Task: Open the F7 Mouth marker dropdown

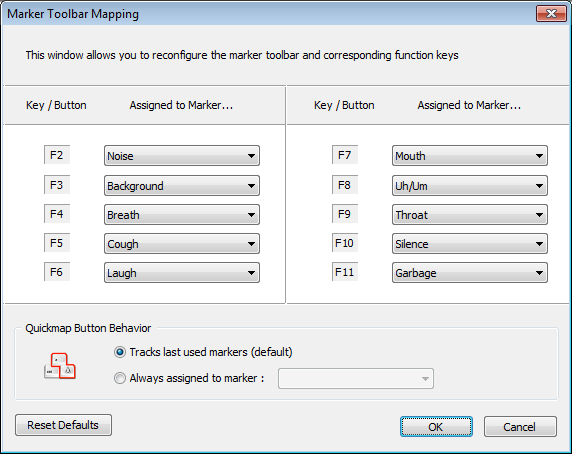Action: pos(470,156)
